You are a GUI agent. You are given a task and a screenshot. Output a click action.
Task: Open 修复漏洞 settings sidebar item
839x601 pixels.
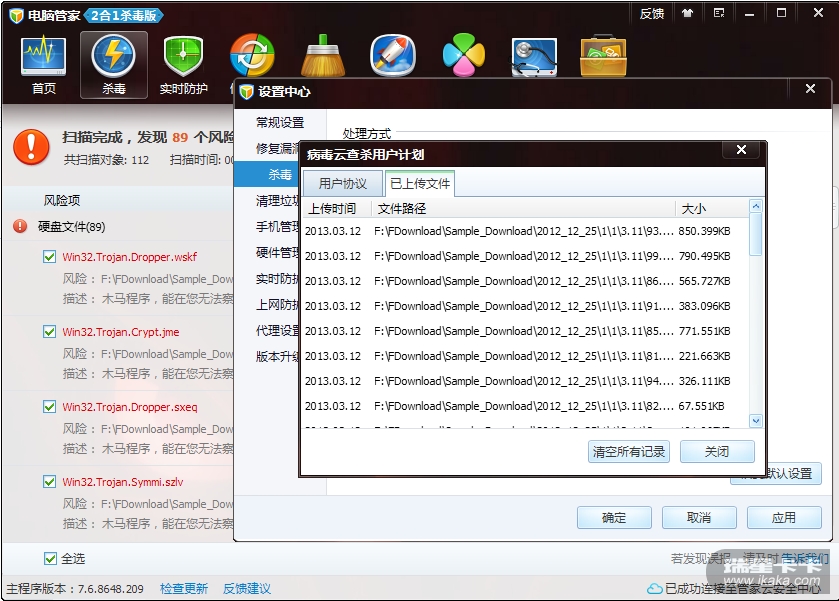[x=267, y=148]
